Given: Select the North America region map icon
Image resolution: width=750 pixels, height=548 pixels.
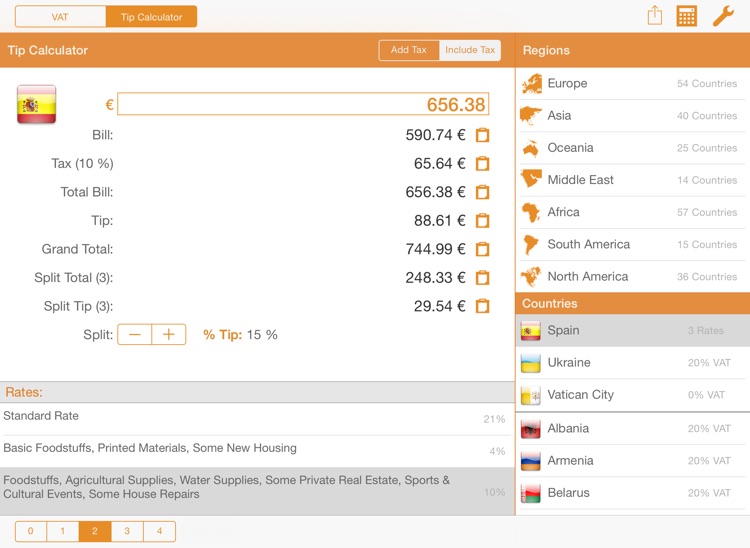Looking at the screenshot, I should 531,276.
